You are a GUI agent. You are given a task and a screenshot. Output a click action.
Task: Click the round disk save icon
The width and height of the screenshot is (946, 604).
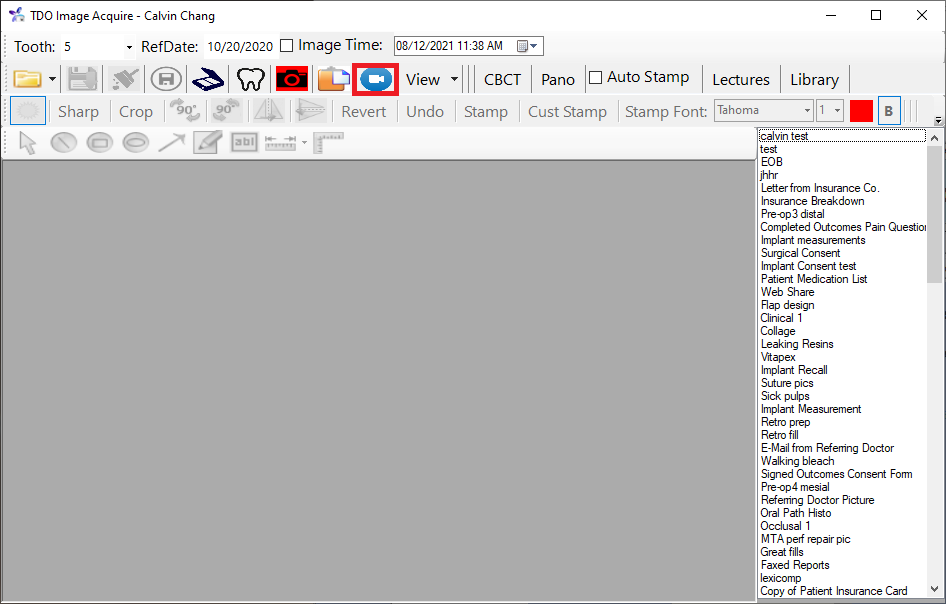click(x=166, y=79)
